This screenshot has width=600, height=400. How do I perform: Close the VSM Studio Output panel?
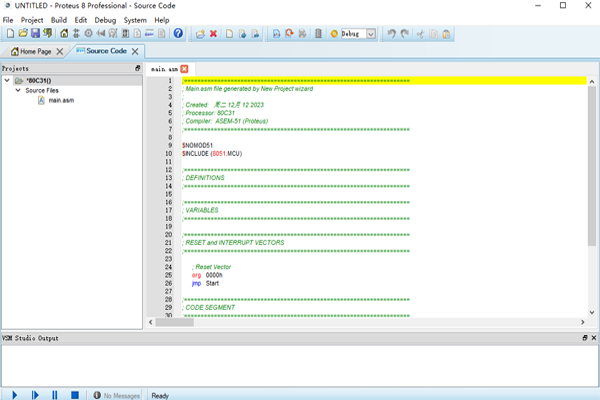click(x=594, y=338)
